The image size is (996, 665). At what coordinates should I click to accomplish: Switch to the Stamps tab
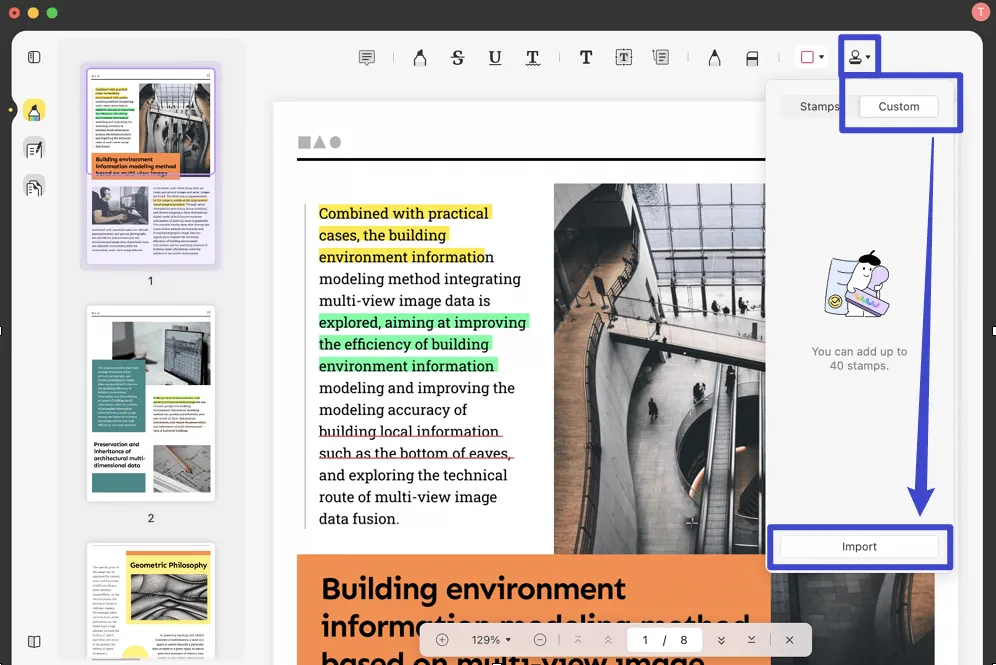tap(819, 107)
